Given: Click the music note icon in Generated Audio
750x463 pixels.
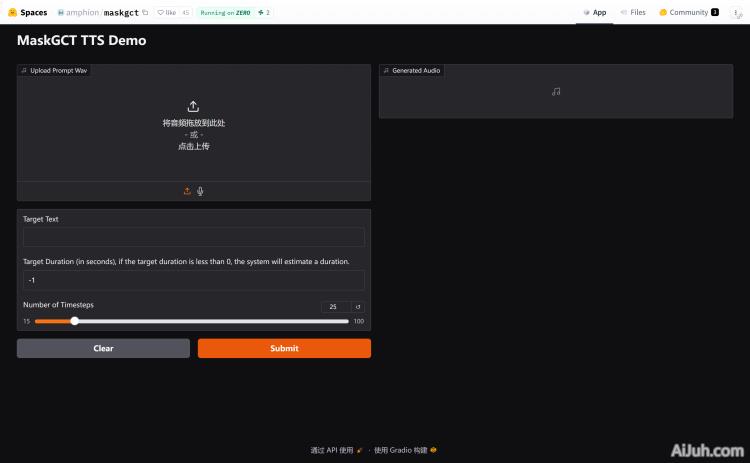Looking at the screenshot, I should point(556,92).
